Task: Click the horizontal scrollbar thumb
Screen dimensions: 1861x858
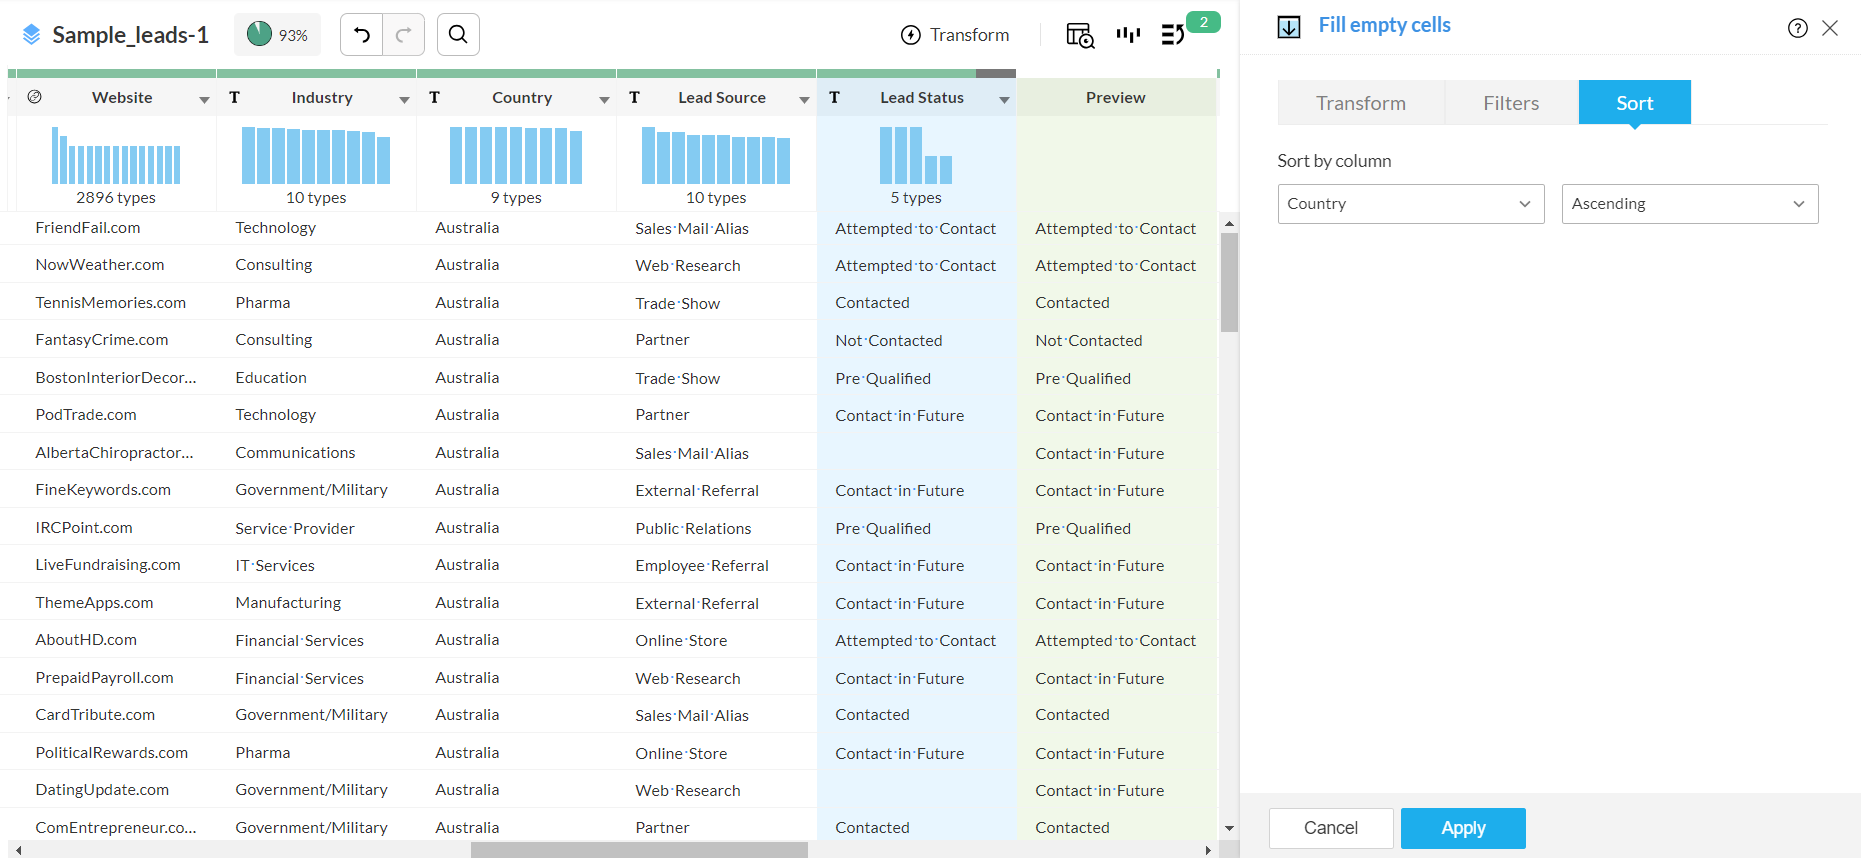Action: 639,850
